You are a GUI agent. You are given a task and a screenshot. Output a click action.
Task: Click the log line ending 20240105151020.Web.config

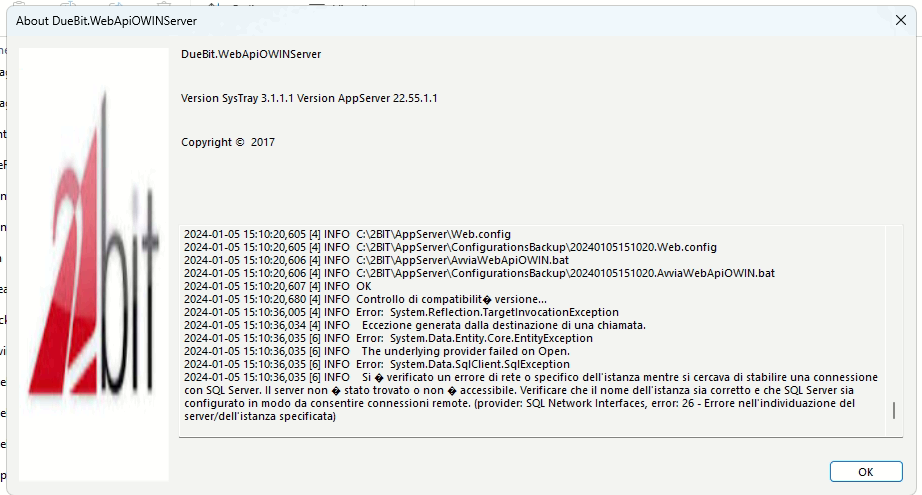[450, 247]
